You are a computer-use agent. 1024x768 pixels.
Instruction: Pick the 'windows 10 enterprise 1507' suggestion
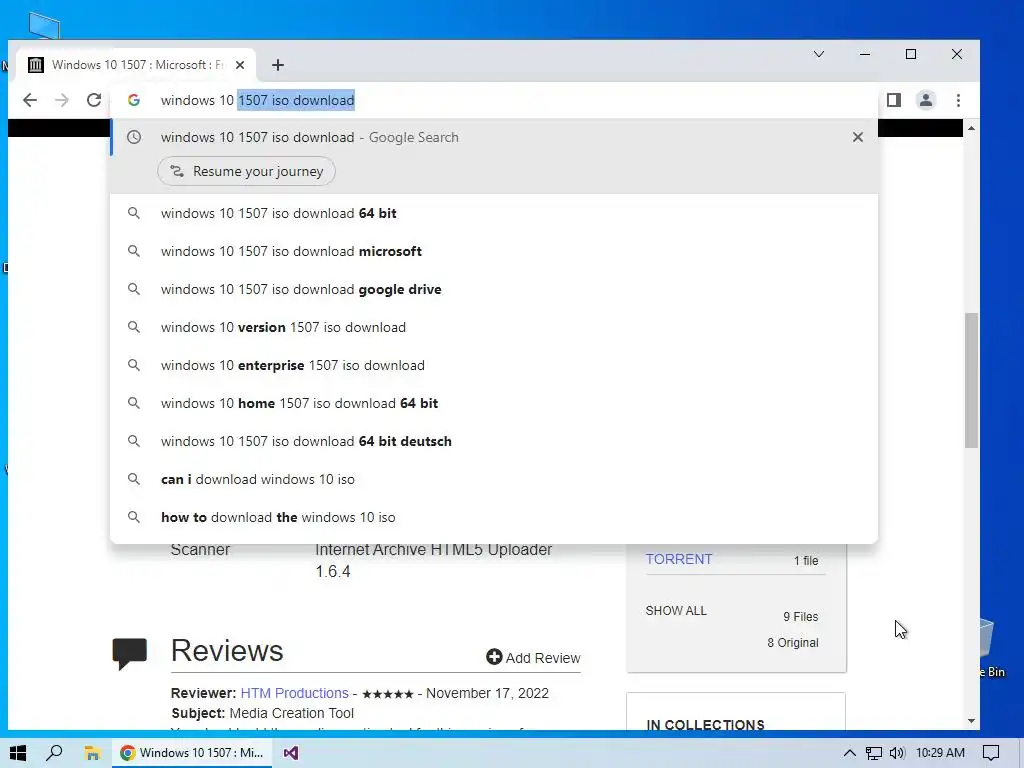pyautogui.click(x=494, y=365)
